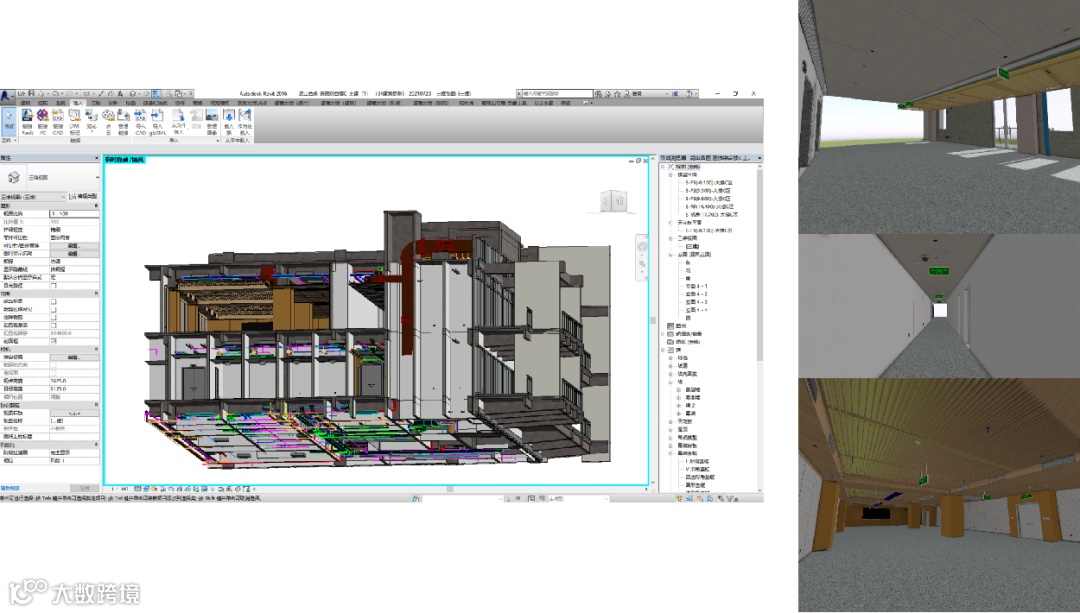Click the search binoculars icon in title bar

coord(599,94)
